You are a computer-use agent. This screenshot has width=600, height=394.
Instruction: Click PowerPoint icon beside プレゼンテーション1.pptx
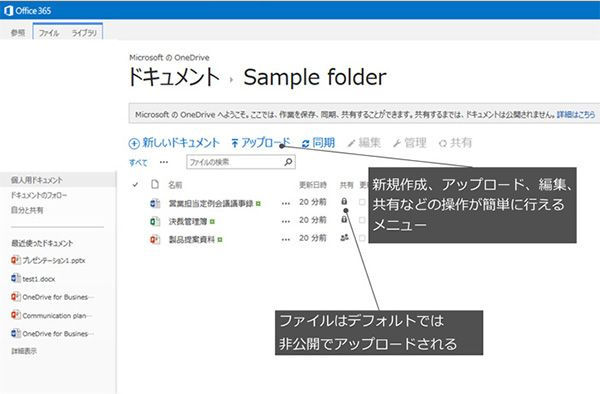click(x=16, y=260)
